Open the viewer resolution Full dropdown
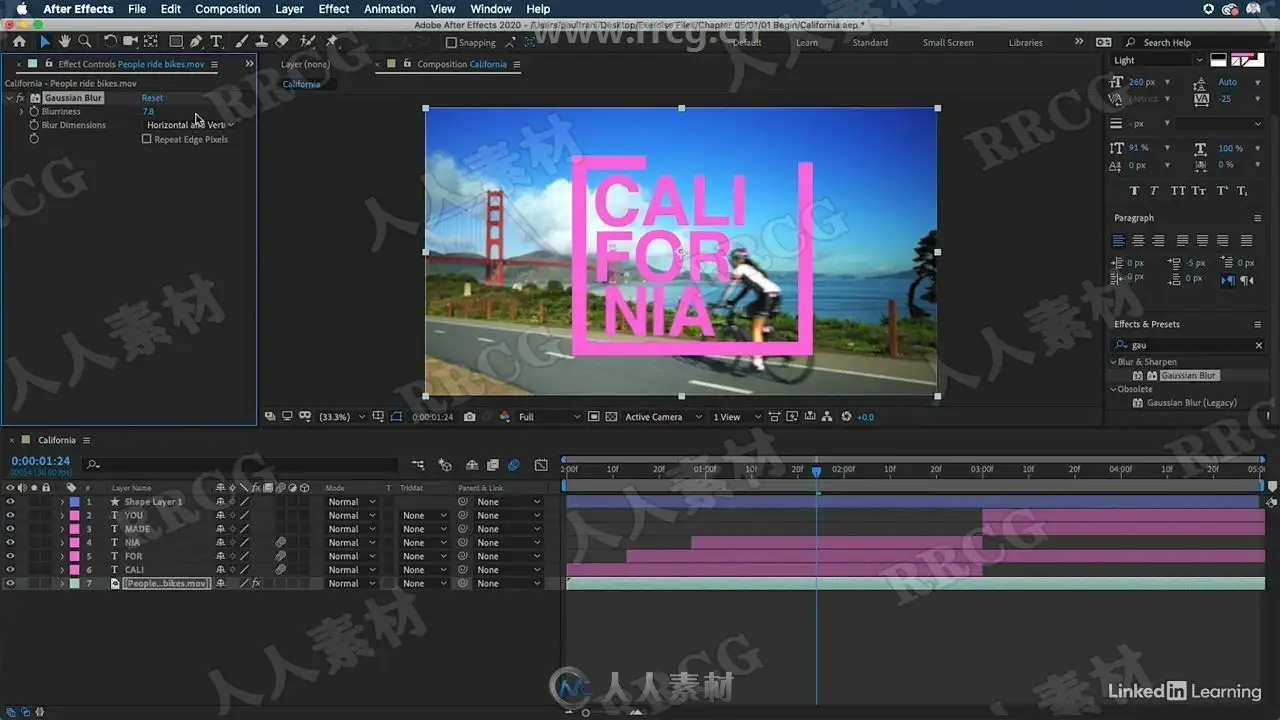Image resolution: width=1280 pixels, height=720 pixels. (548, 417)
